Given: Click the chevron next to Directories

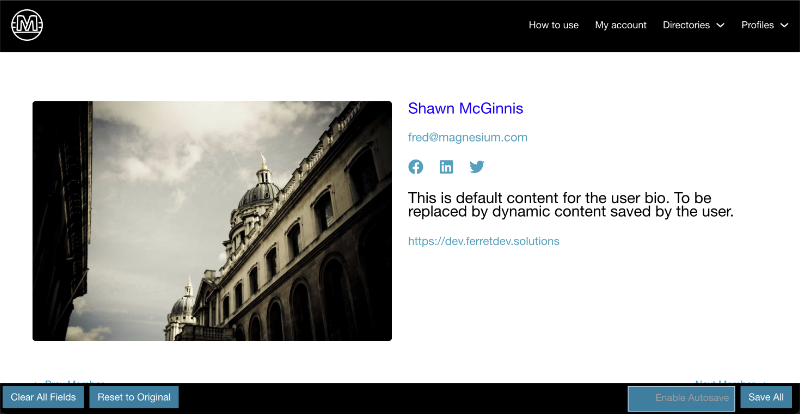Looking at the screenshot, I should [720, 26].
